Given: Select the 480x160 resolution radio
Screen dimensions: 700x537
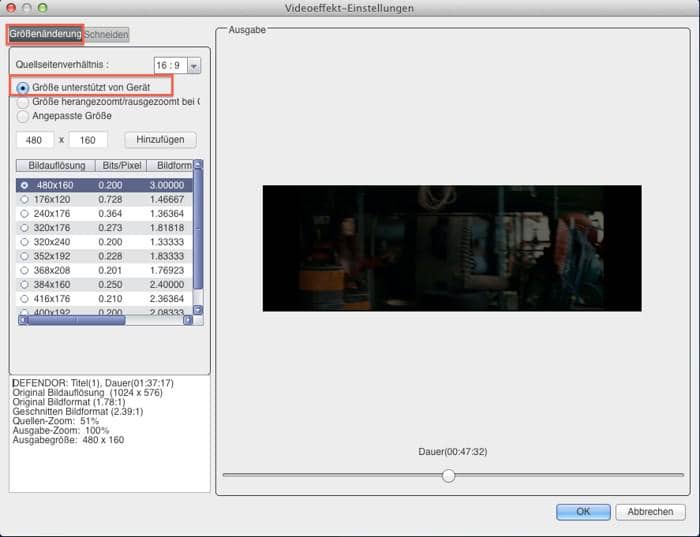Looking at the screenshot, I should pos(24,185).
